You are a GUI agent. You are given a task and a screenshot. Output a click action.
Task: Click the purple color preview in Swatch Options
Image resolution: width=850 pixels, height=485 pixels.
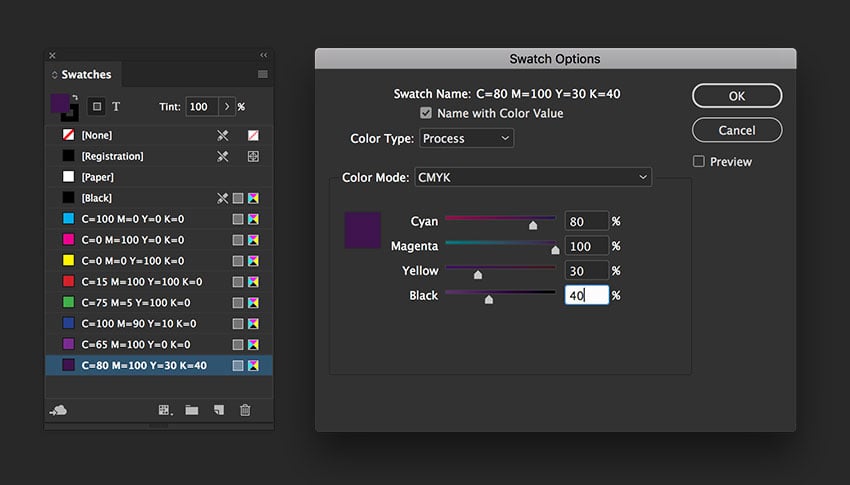click(x=363, y=230)
